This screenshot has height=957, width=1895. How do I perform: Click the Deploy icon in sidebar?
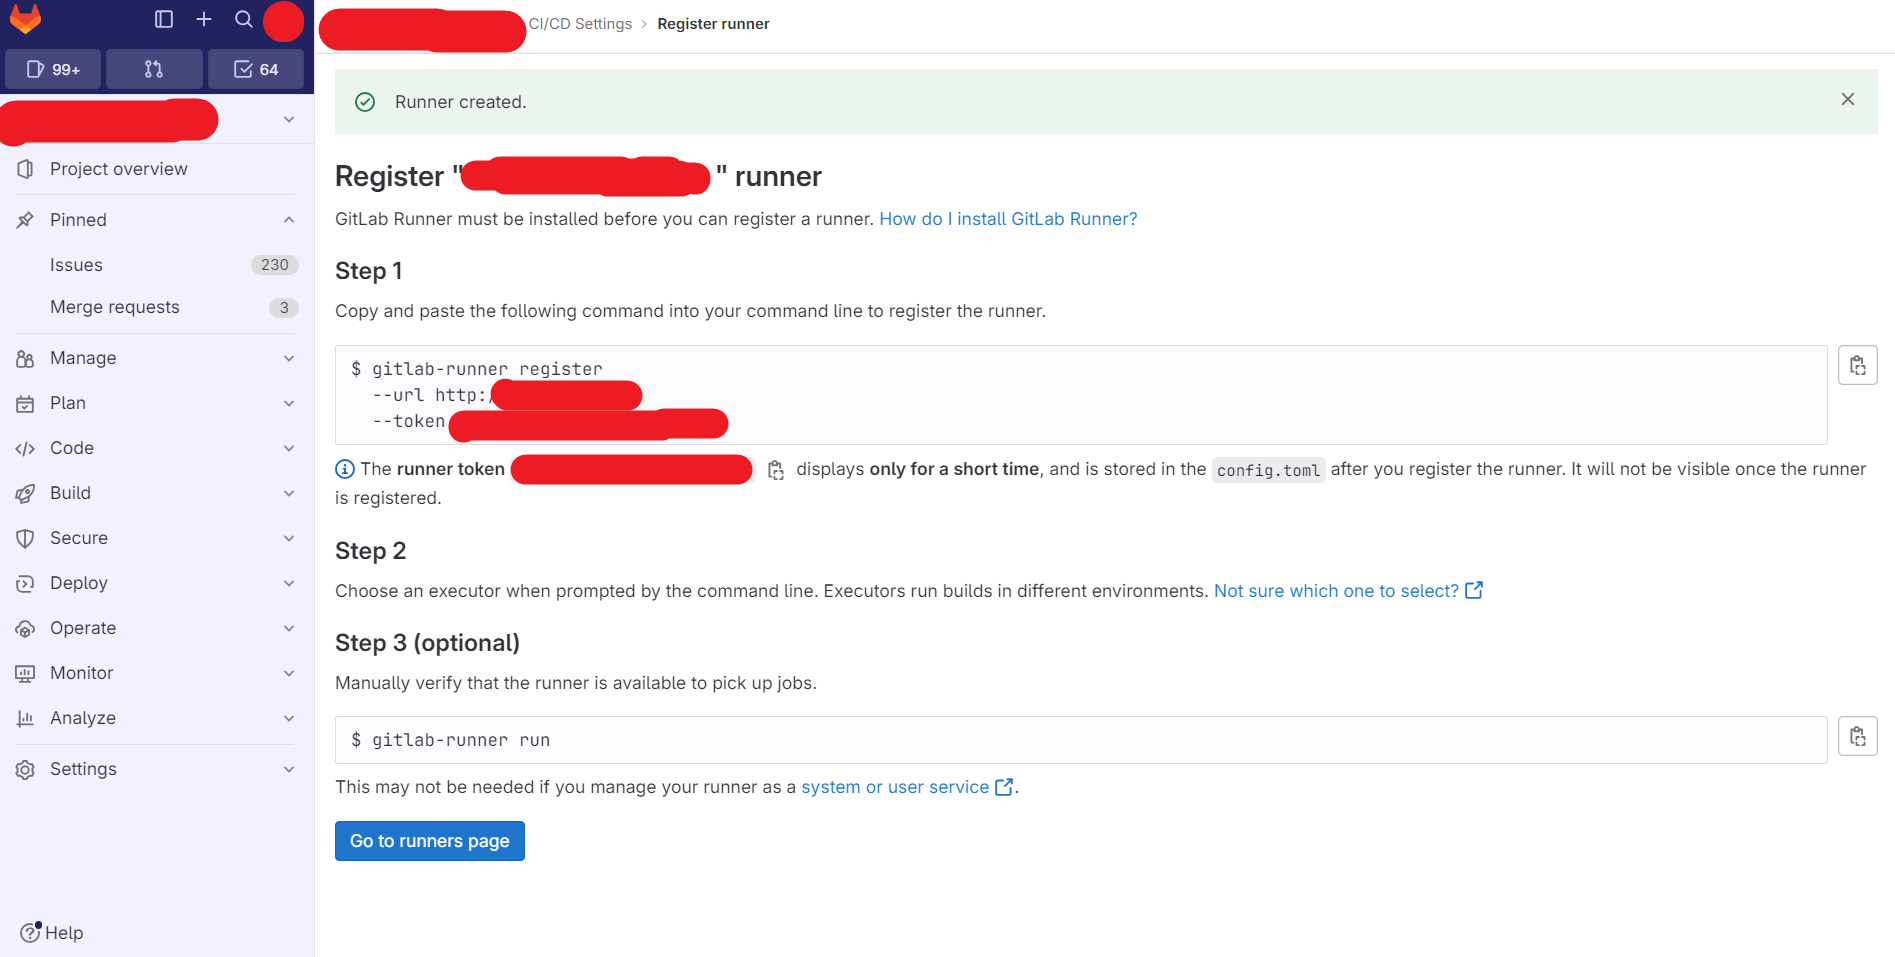(x=25, y=583)
